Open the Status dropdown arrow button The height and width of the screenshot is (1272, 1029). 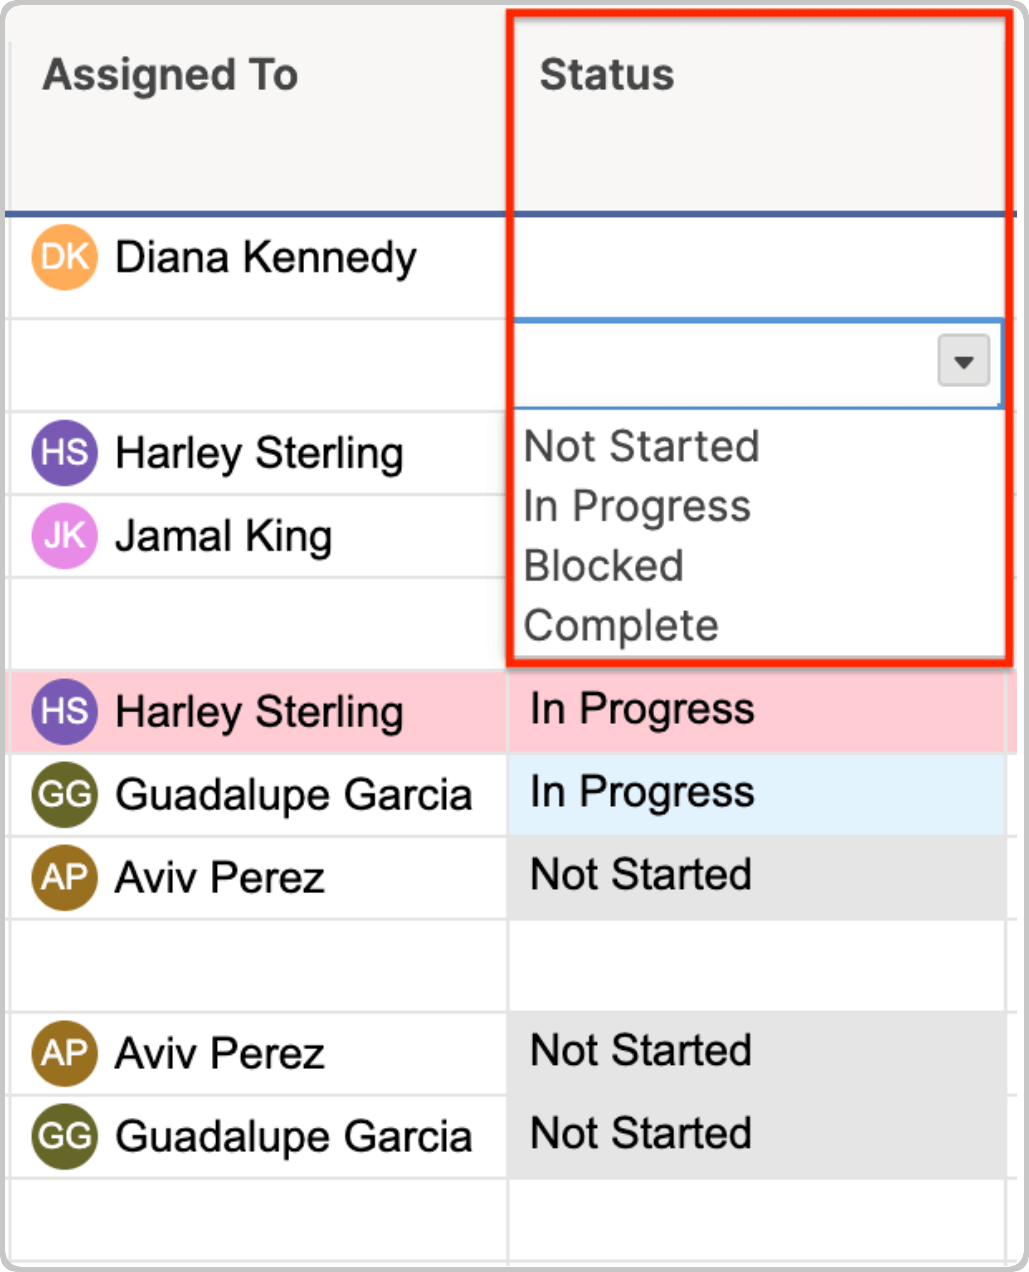coord(963,361)
